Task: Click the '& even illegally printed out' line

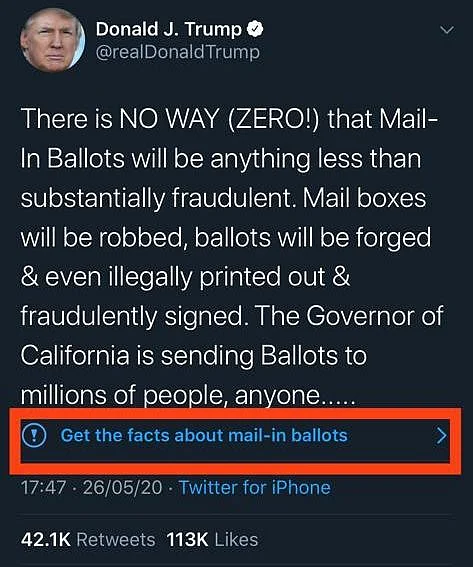Action: click(185, 277)
